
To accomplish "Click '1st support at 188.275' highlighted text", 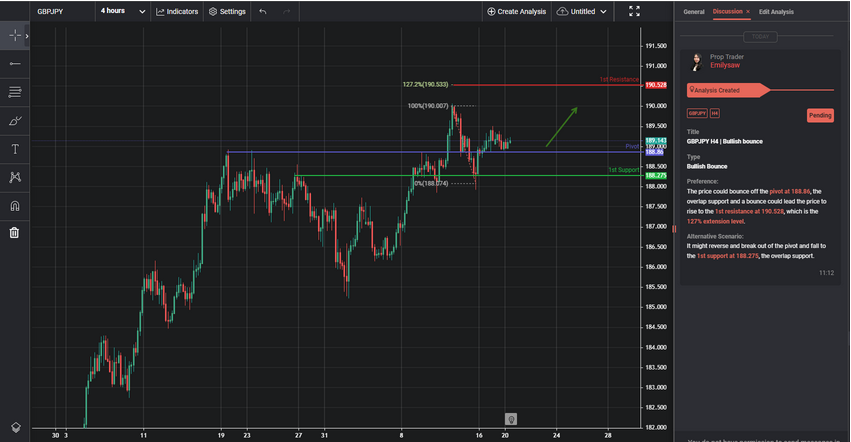I will pos(727,256).
